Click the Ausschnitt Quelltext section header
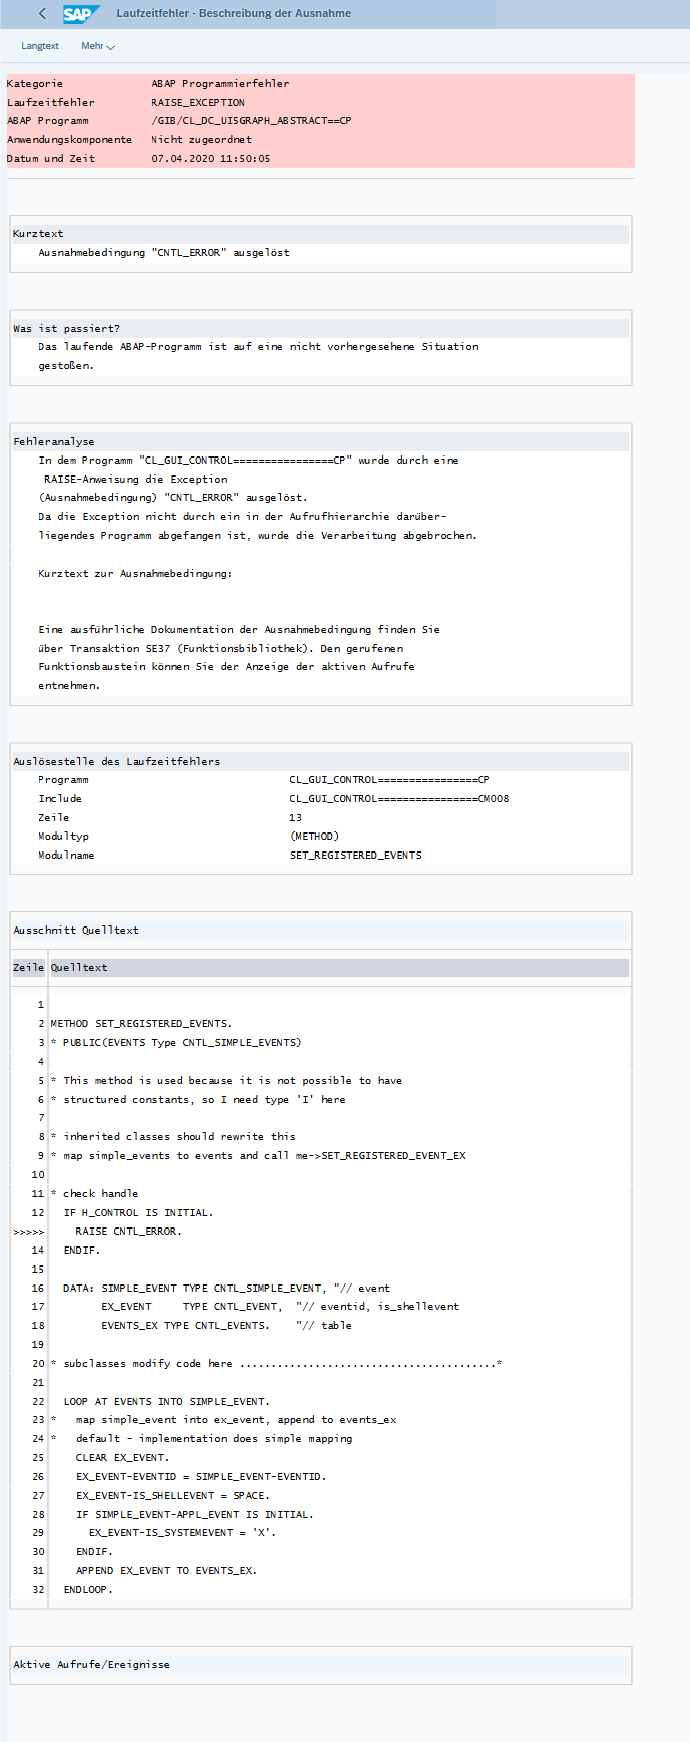The height and width of the screenshot is (1742, 690). click(x=76, y=930)
